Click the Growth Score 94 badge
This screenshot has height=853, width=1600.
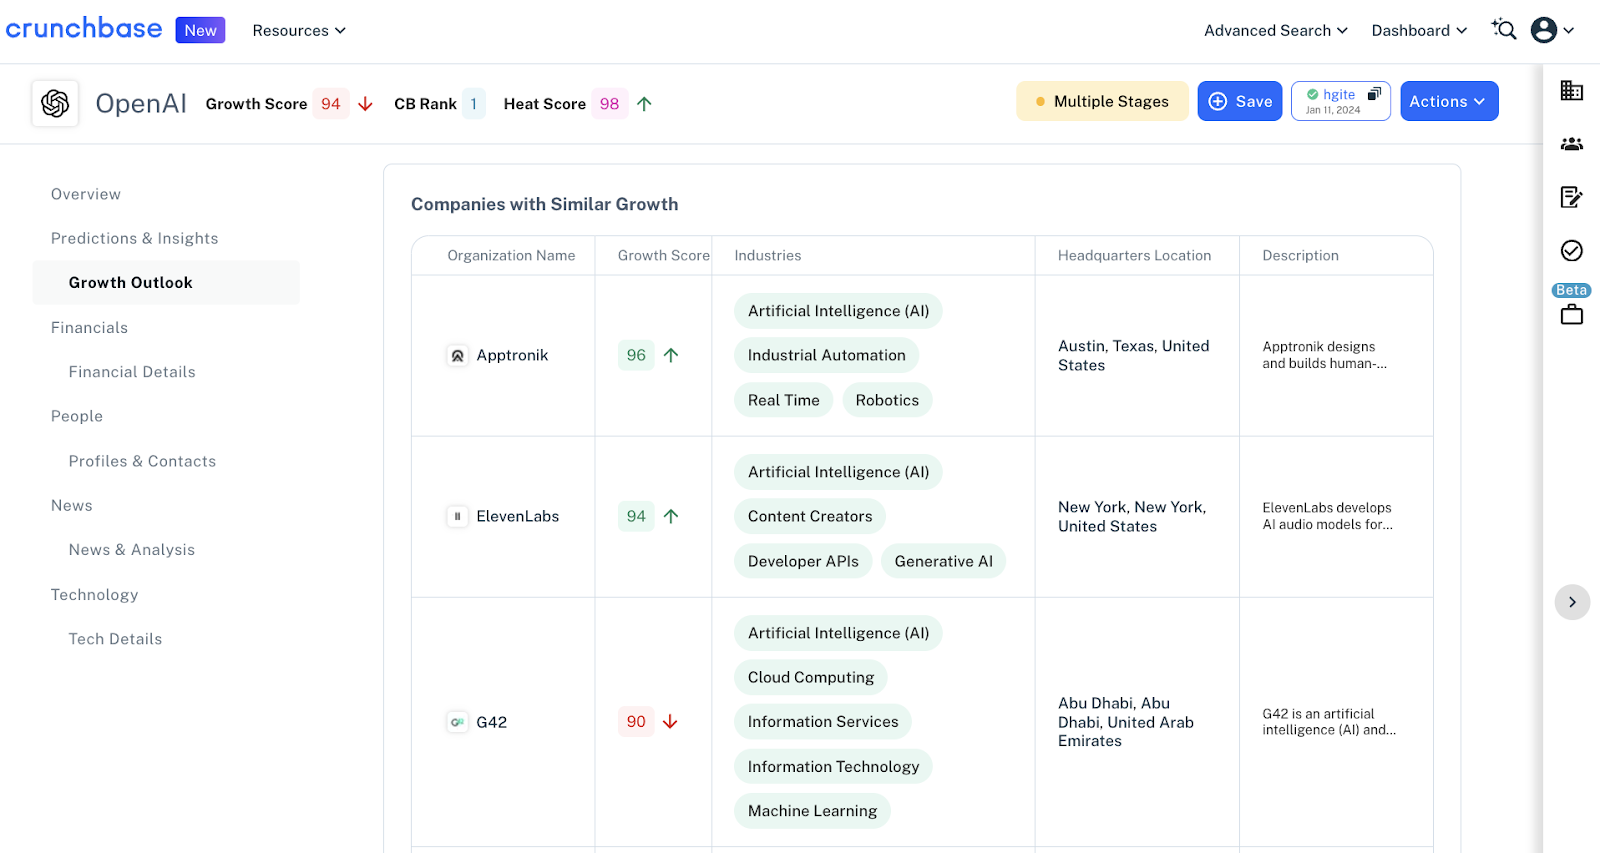(x=331, y=104)
